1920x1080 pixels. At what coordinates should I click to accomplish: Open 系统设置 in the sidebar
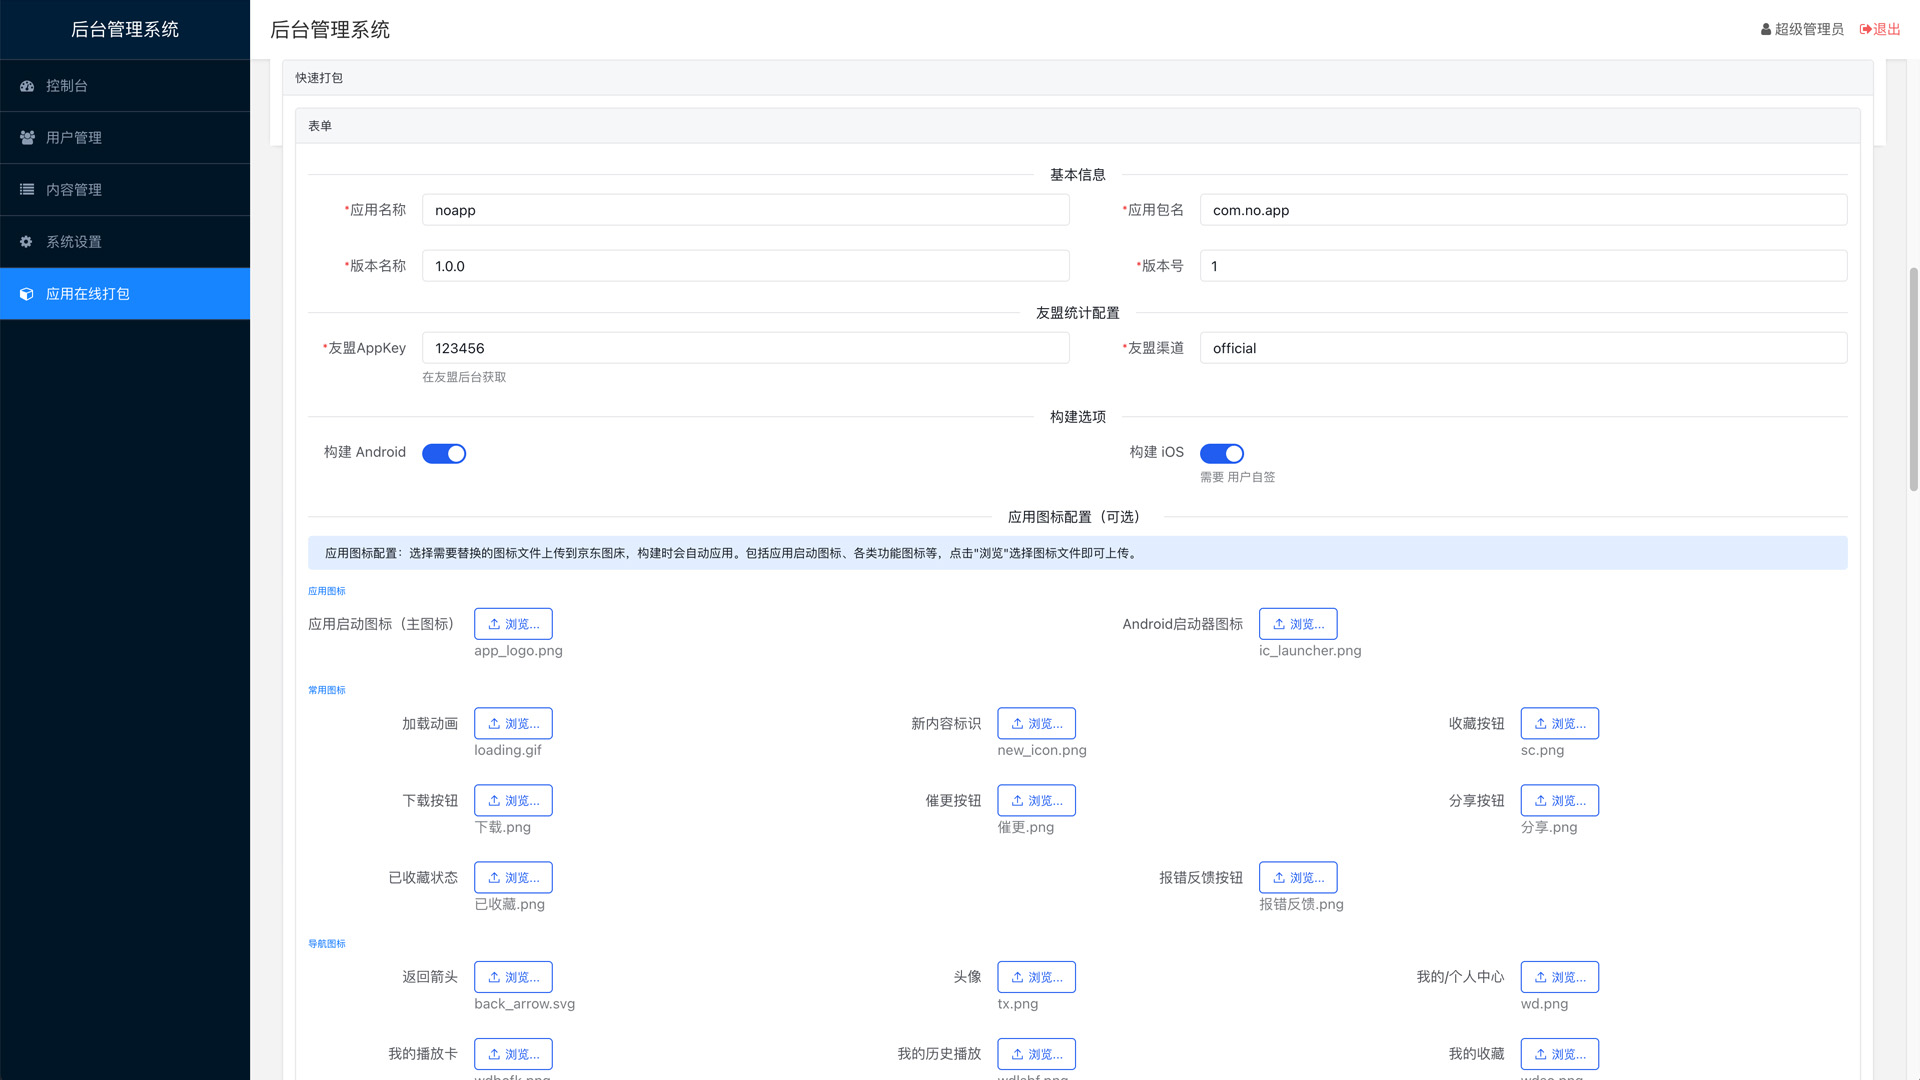(71, 241)
